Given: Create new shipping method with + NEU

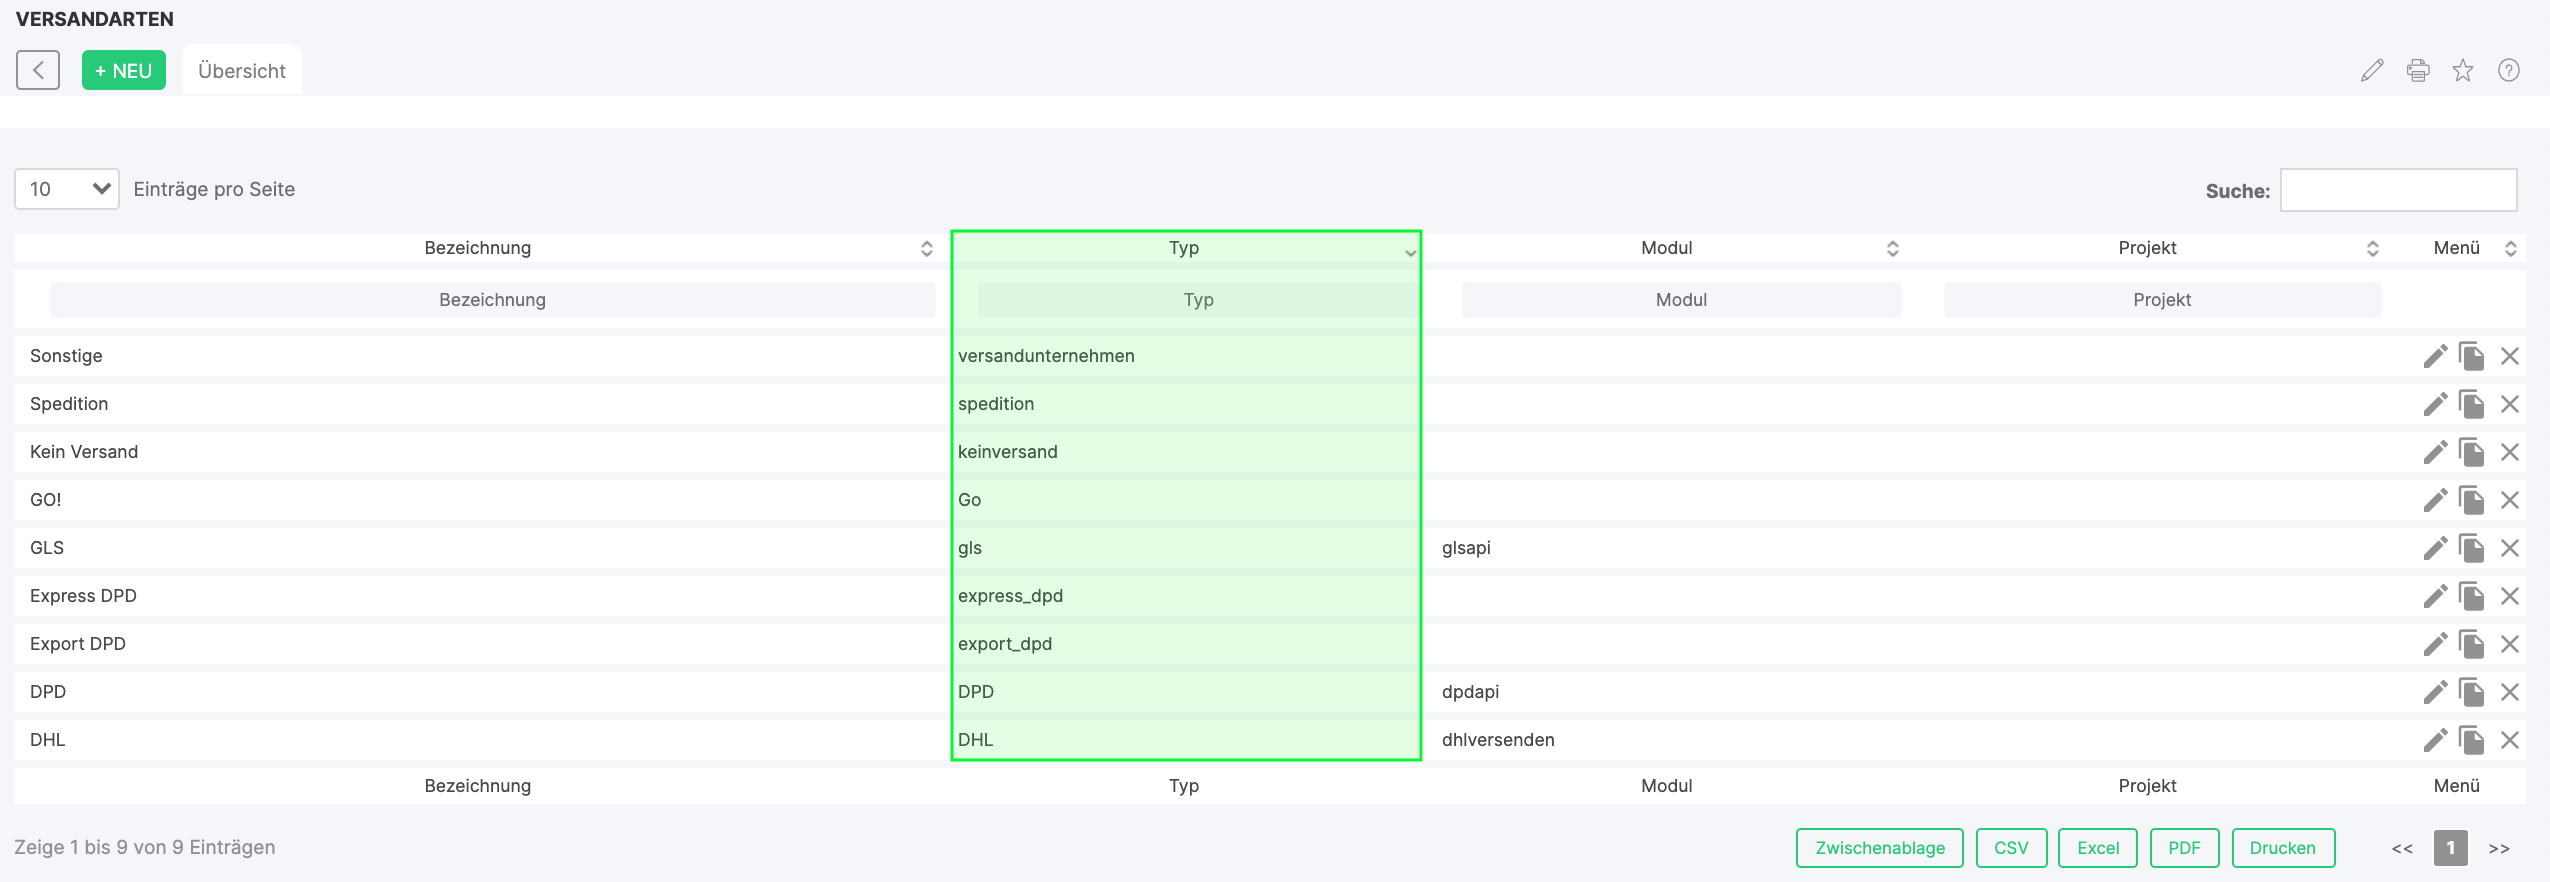Looking at the screenshot, I should click(x=124, y=71).
